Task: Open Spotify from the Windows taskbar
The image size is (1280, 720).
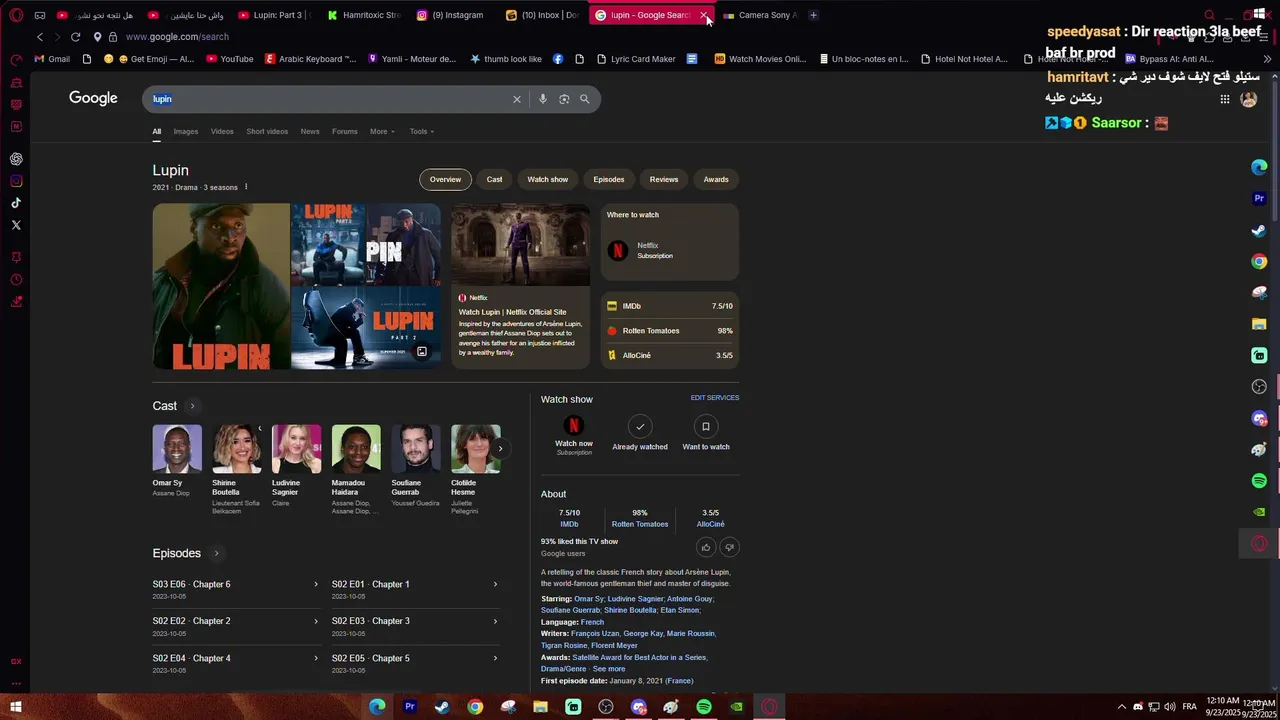Action: click(x=704, y=707)
